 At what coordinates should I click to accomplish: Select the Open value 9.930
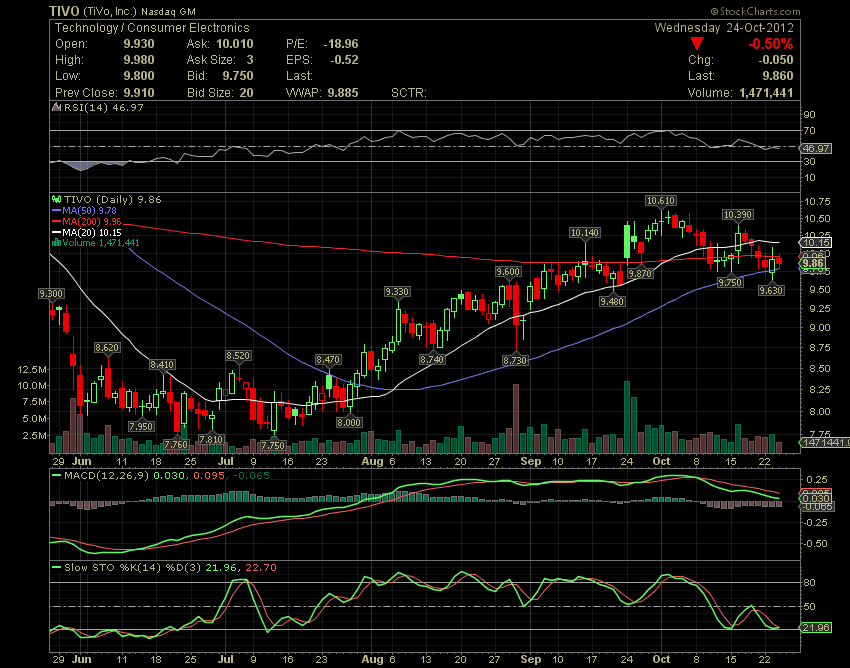[x=139, y=44]
